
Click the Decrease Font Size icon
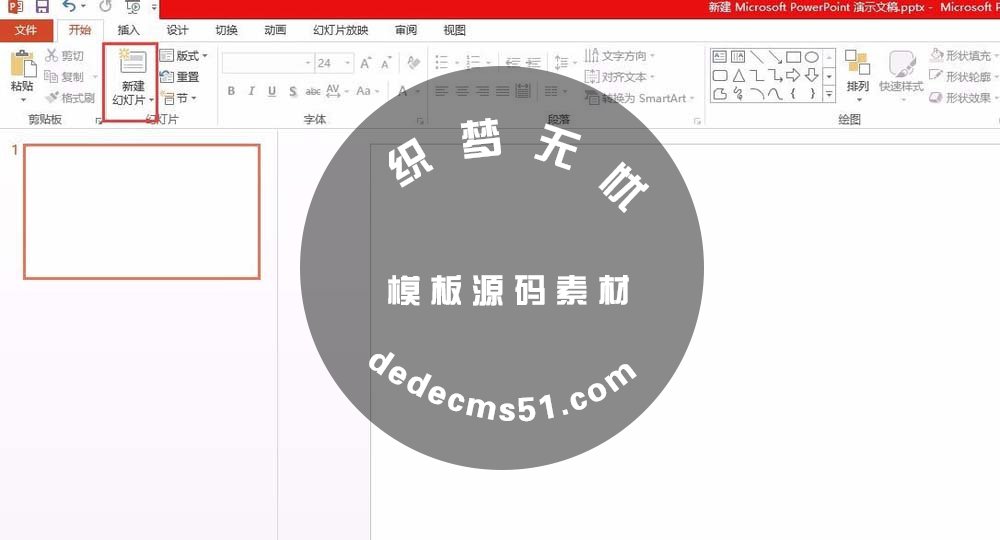tap(386, 63)
